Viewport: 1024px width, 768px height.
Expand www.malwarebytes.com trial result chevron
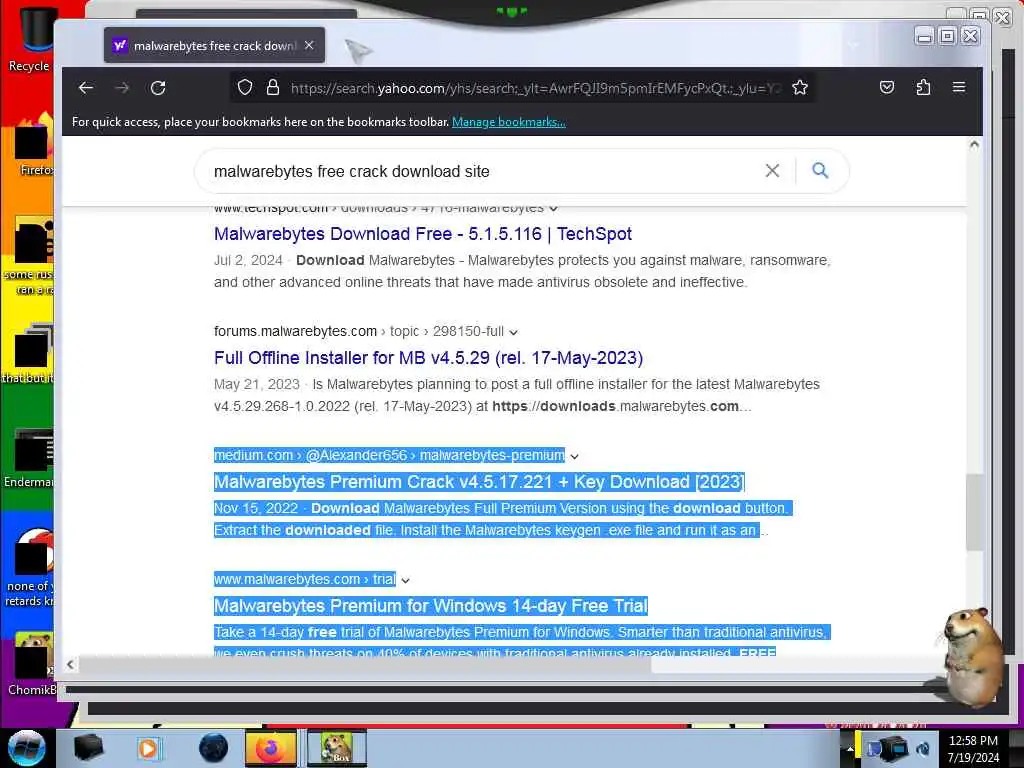406,581
